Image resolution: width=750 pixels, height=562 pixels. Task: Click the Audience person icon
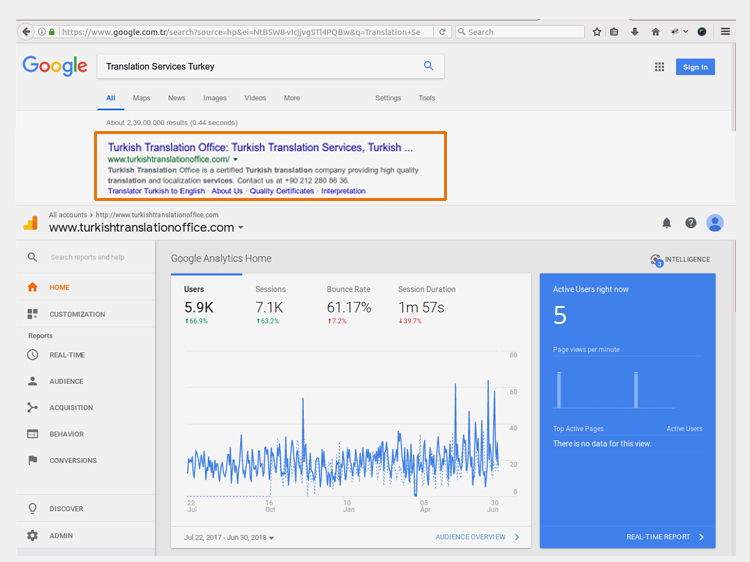(32, 381)
